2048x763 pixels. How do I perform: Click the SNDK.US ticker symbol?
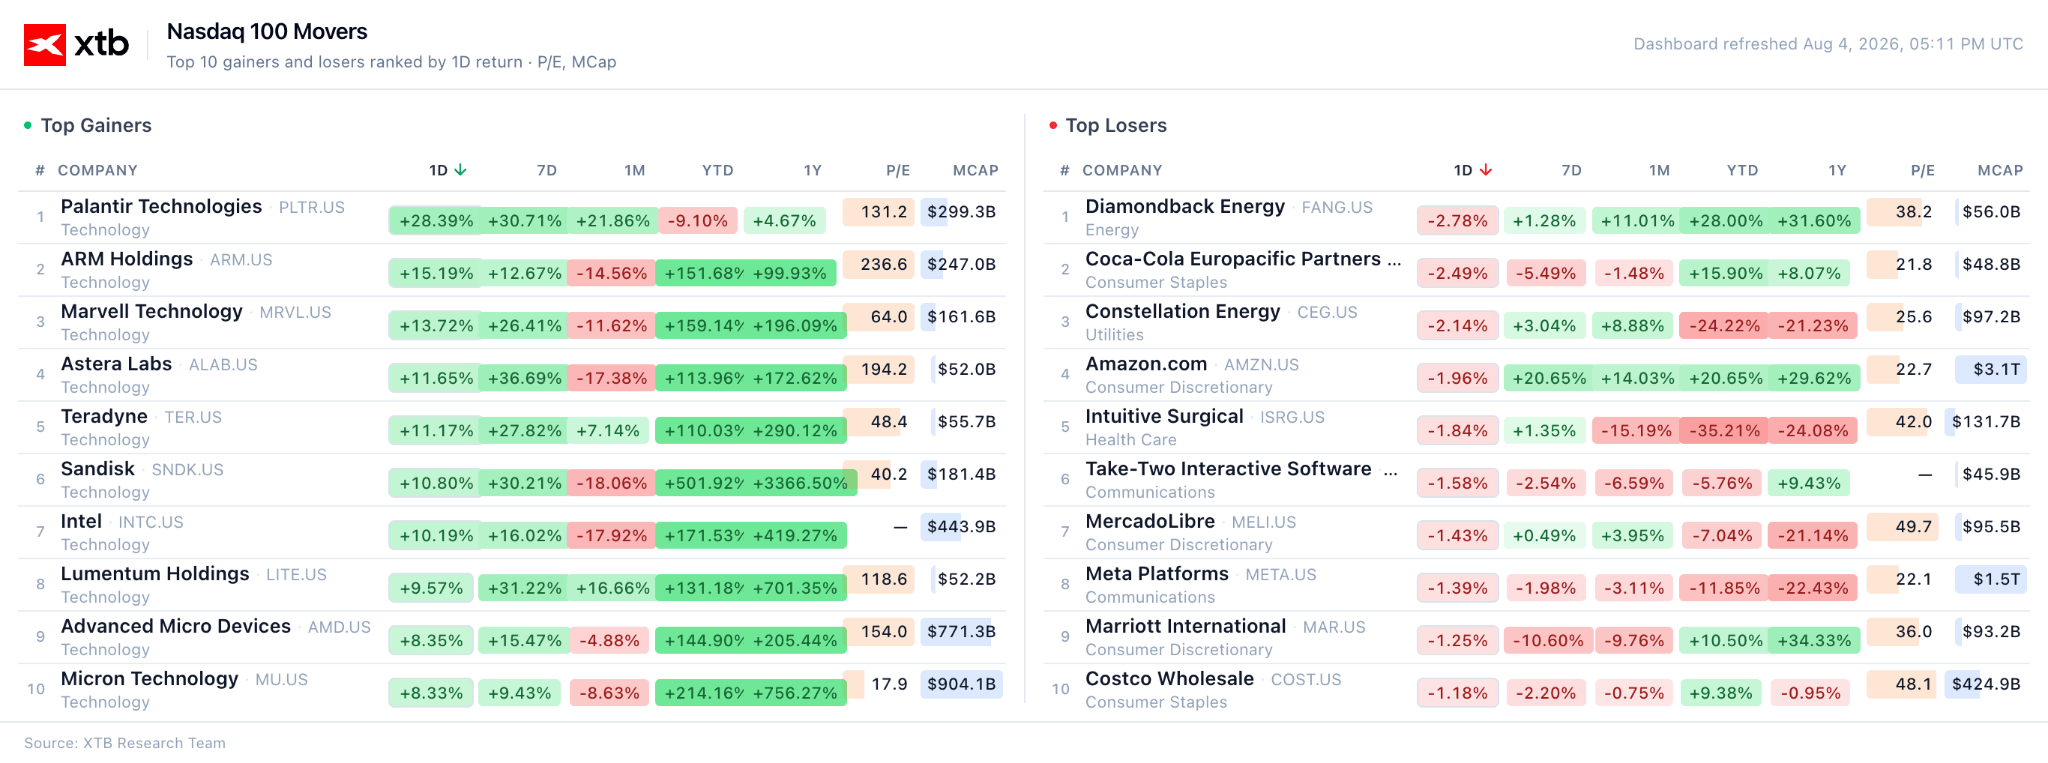coord(188,470)
